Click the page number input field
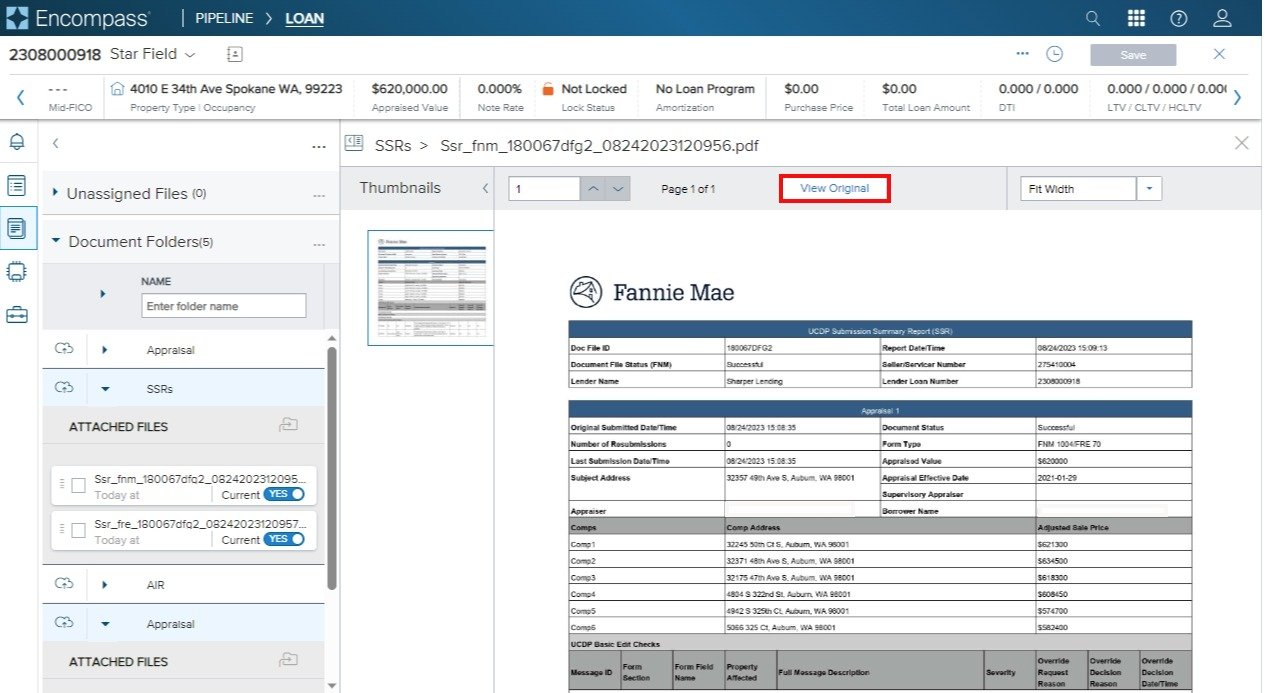The image size is (1269, 693). (x=544, y=188)
